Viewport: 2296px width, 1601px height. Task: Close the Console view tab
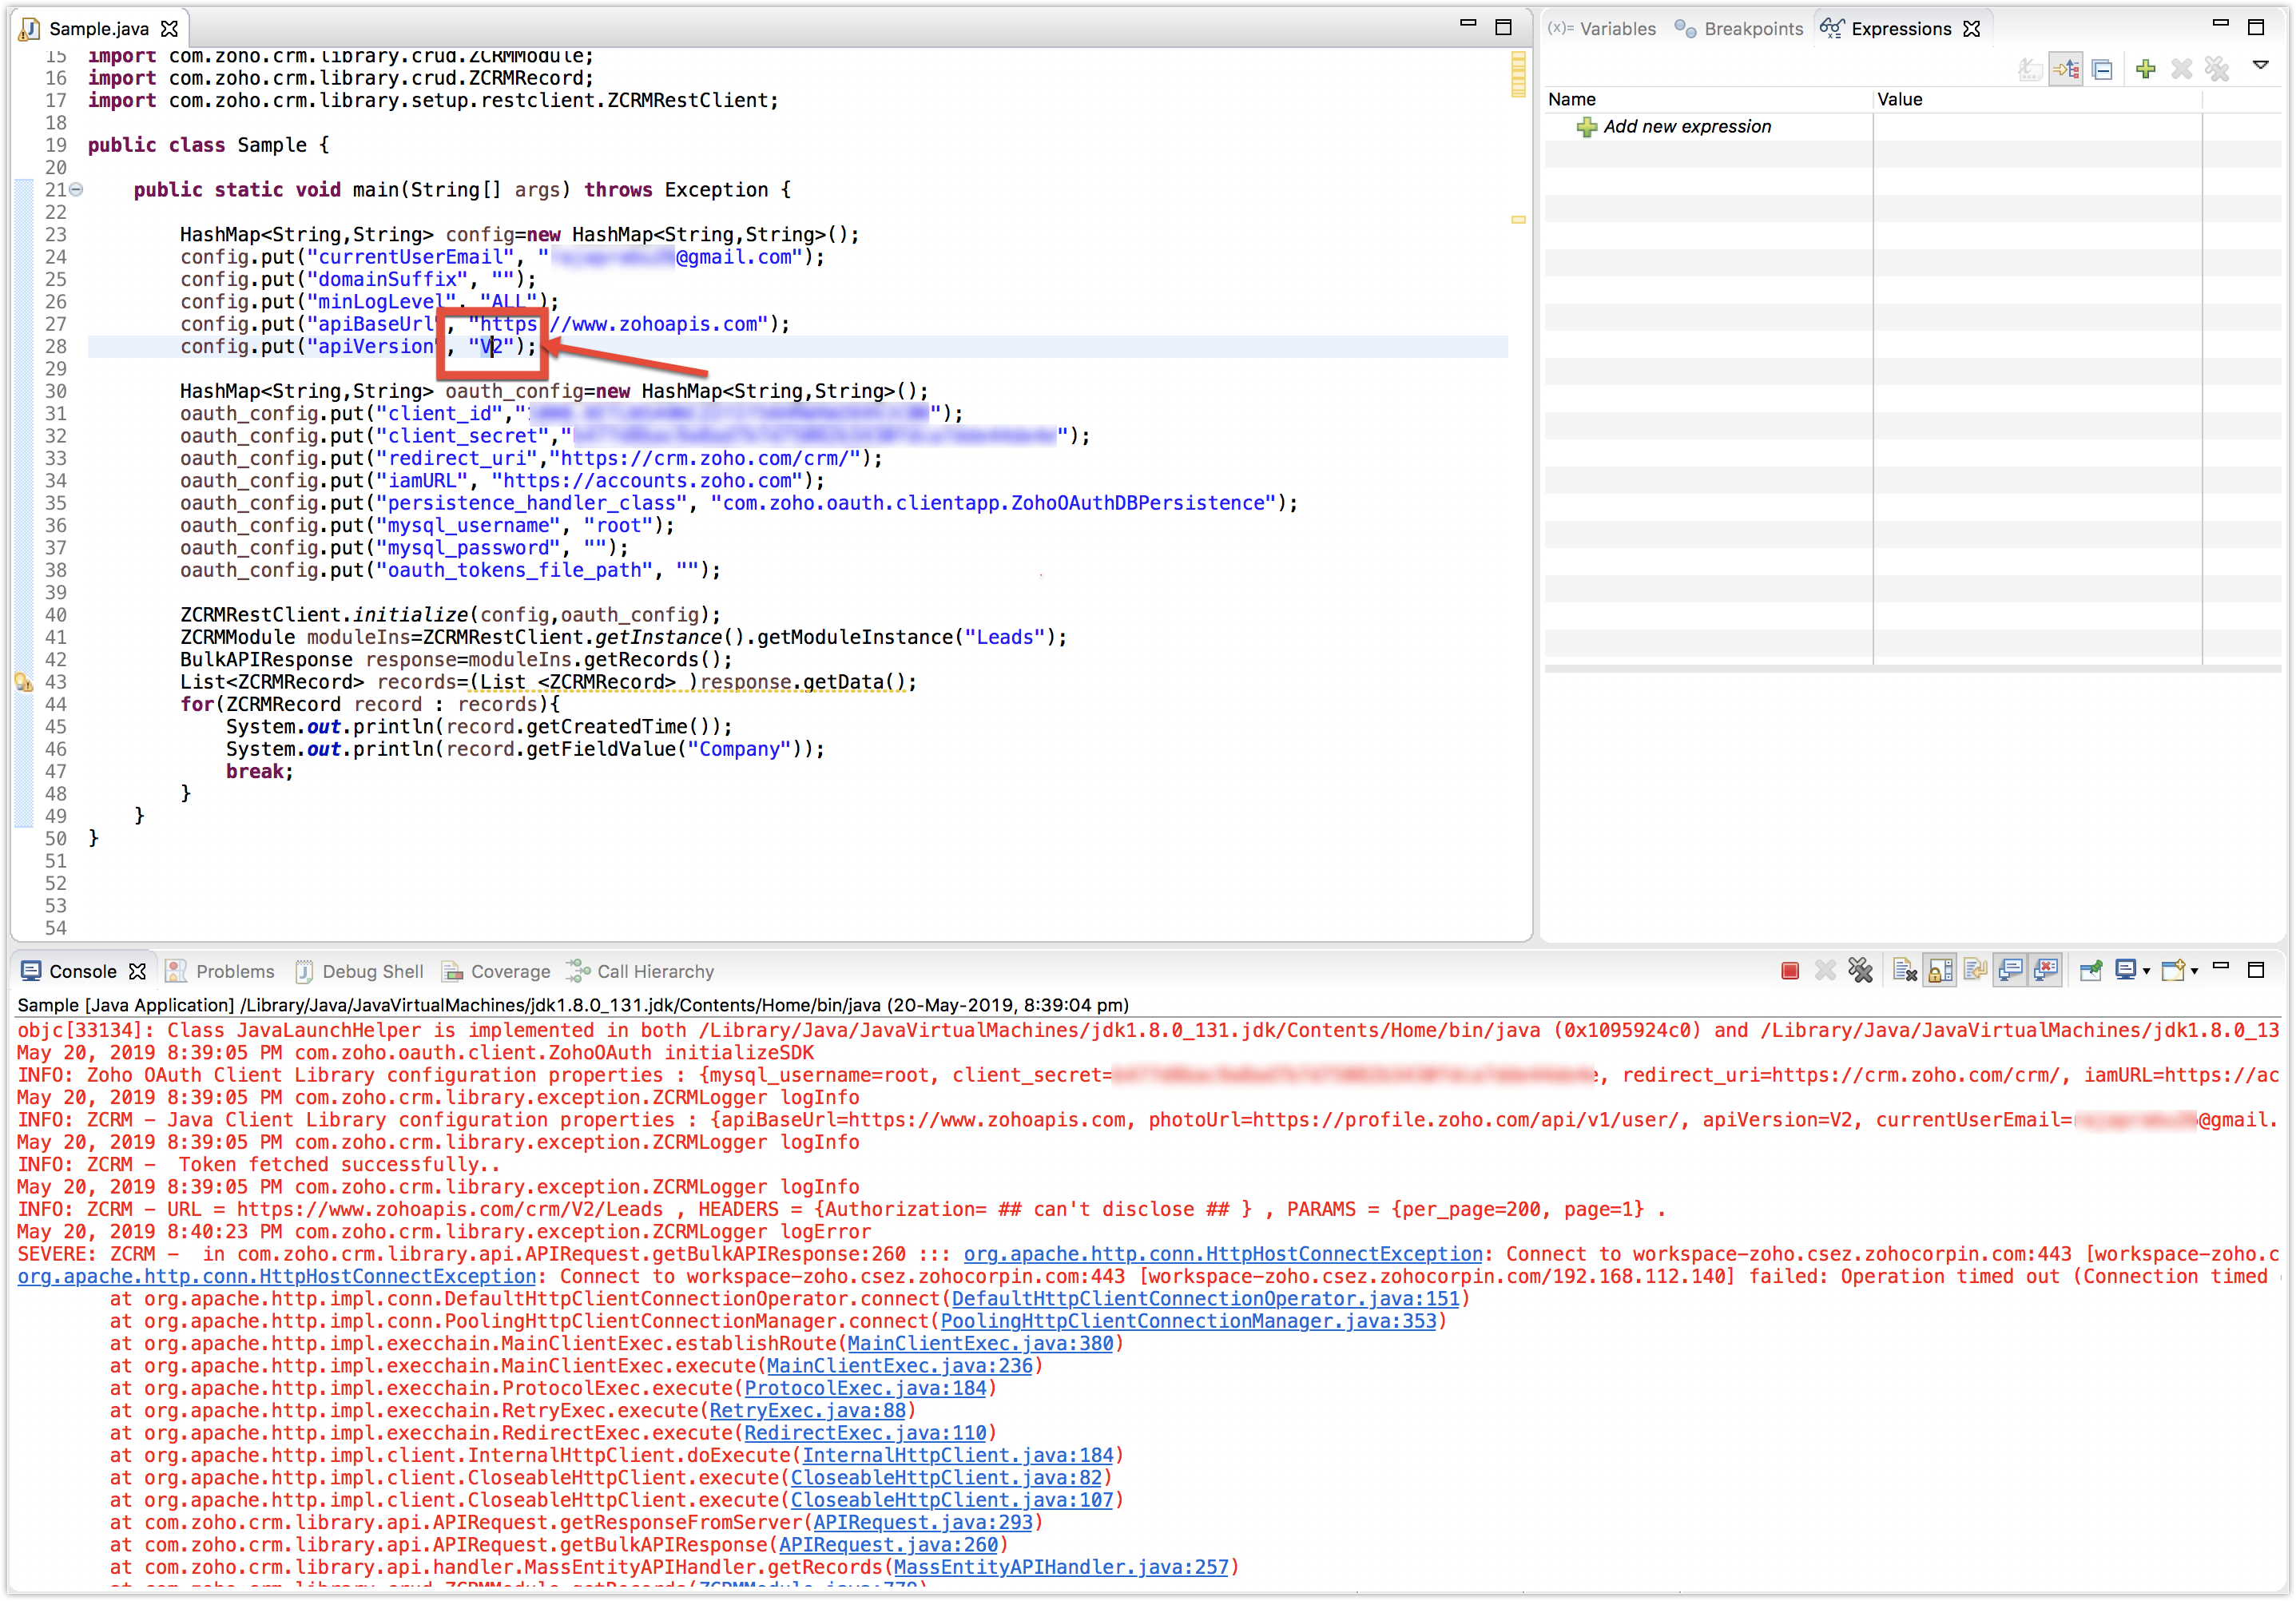137,971
